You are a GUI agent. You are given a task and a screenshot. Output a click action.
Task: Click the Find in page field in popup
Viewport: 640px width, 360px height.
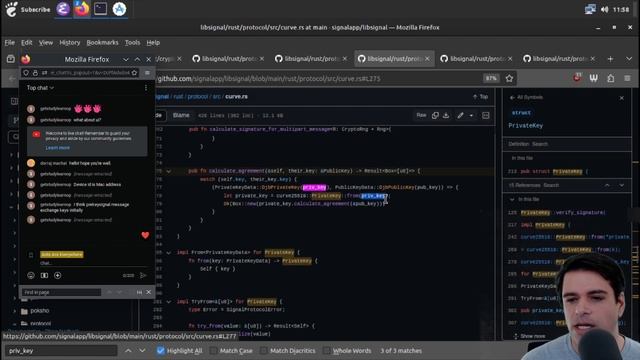[x=61, y=292]
